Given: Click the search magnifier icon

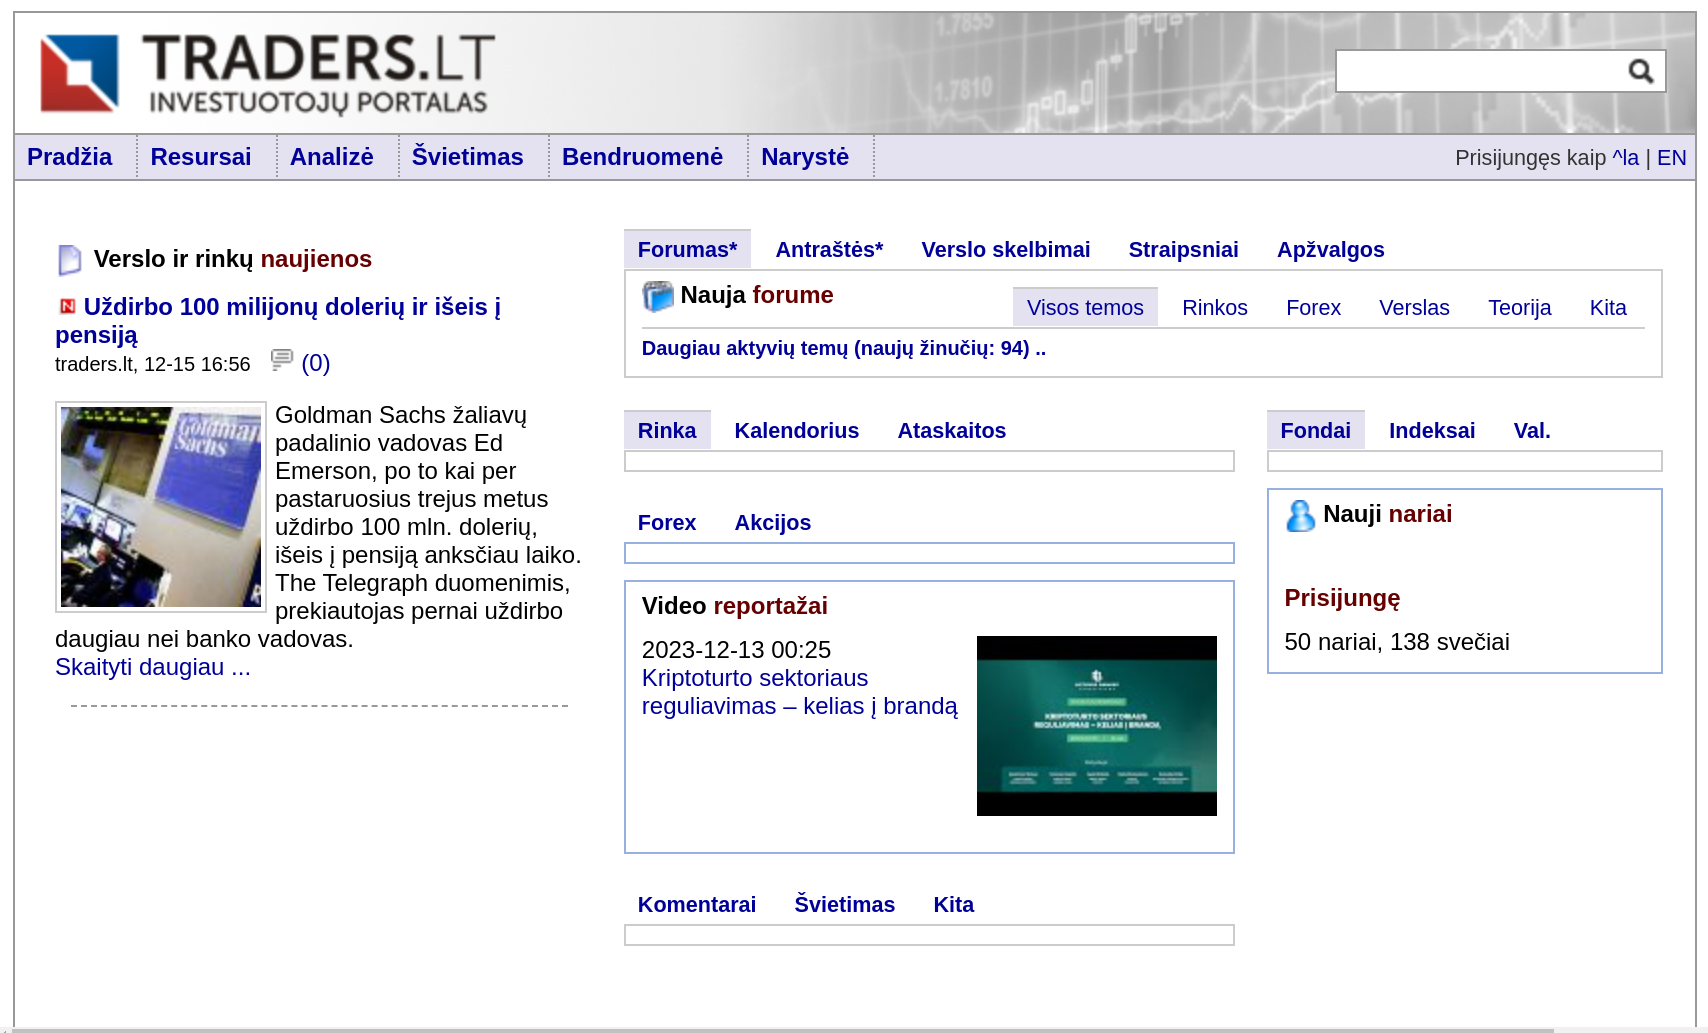Looking at the screenshot, I should click(x=1640, y=71).
